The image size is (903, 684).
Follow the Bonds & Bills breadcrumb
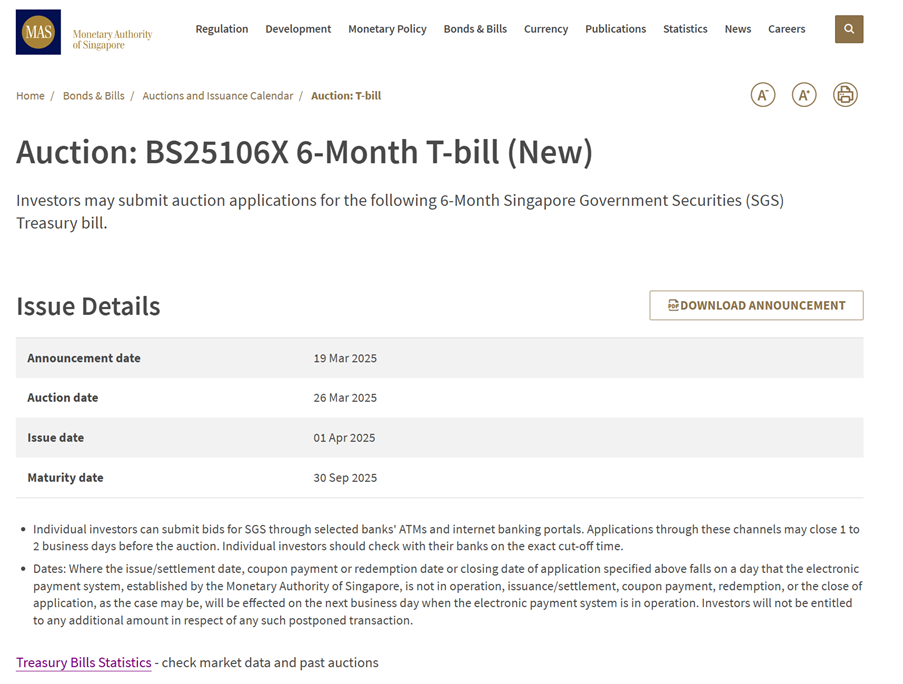click(93, 96)
